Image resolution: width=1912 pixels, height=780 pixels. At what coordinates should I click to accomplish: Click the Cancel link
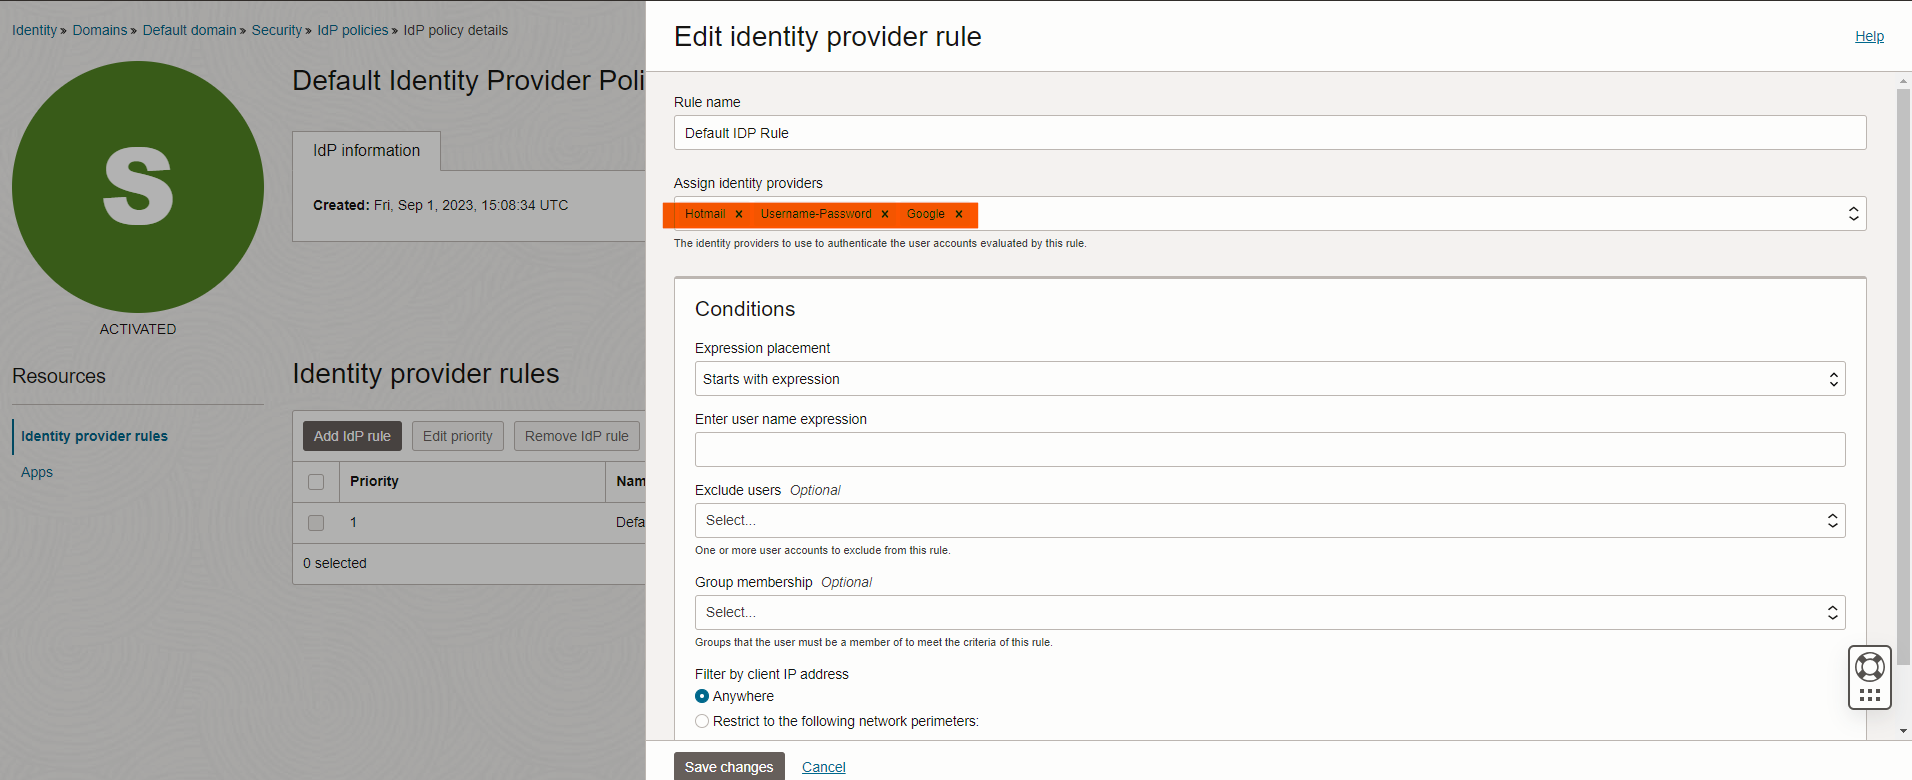(823, 767)
